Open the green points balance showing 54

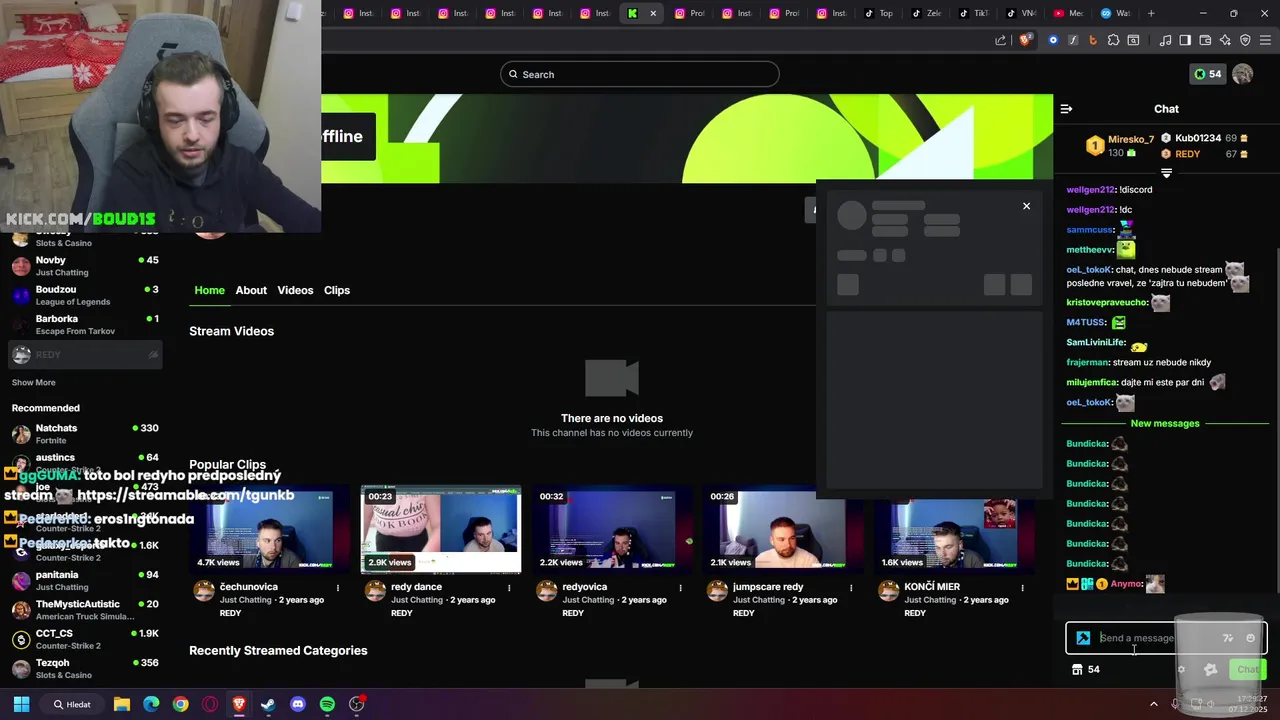pos(1207,74)
